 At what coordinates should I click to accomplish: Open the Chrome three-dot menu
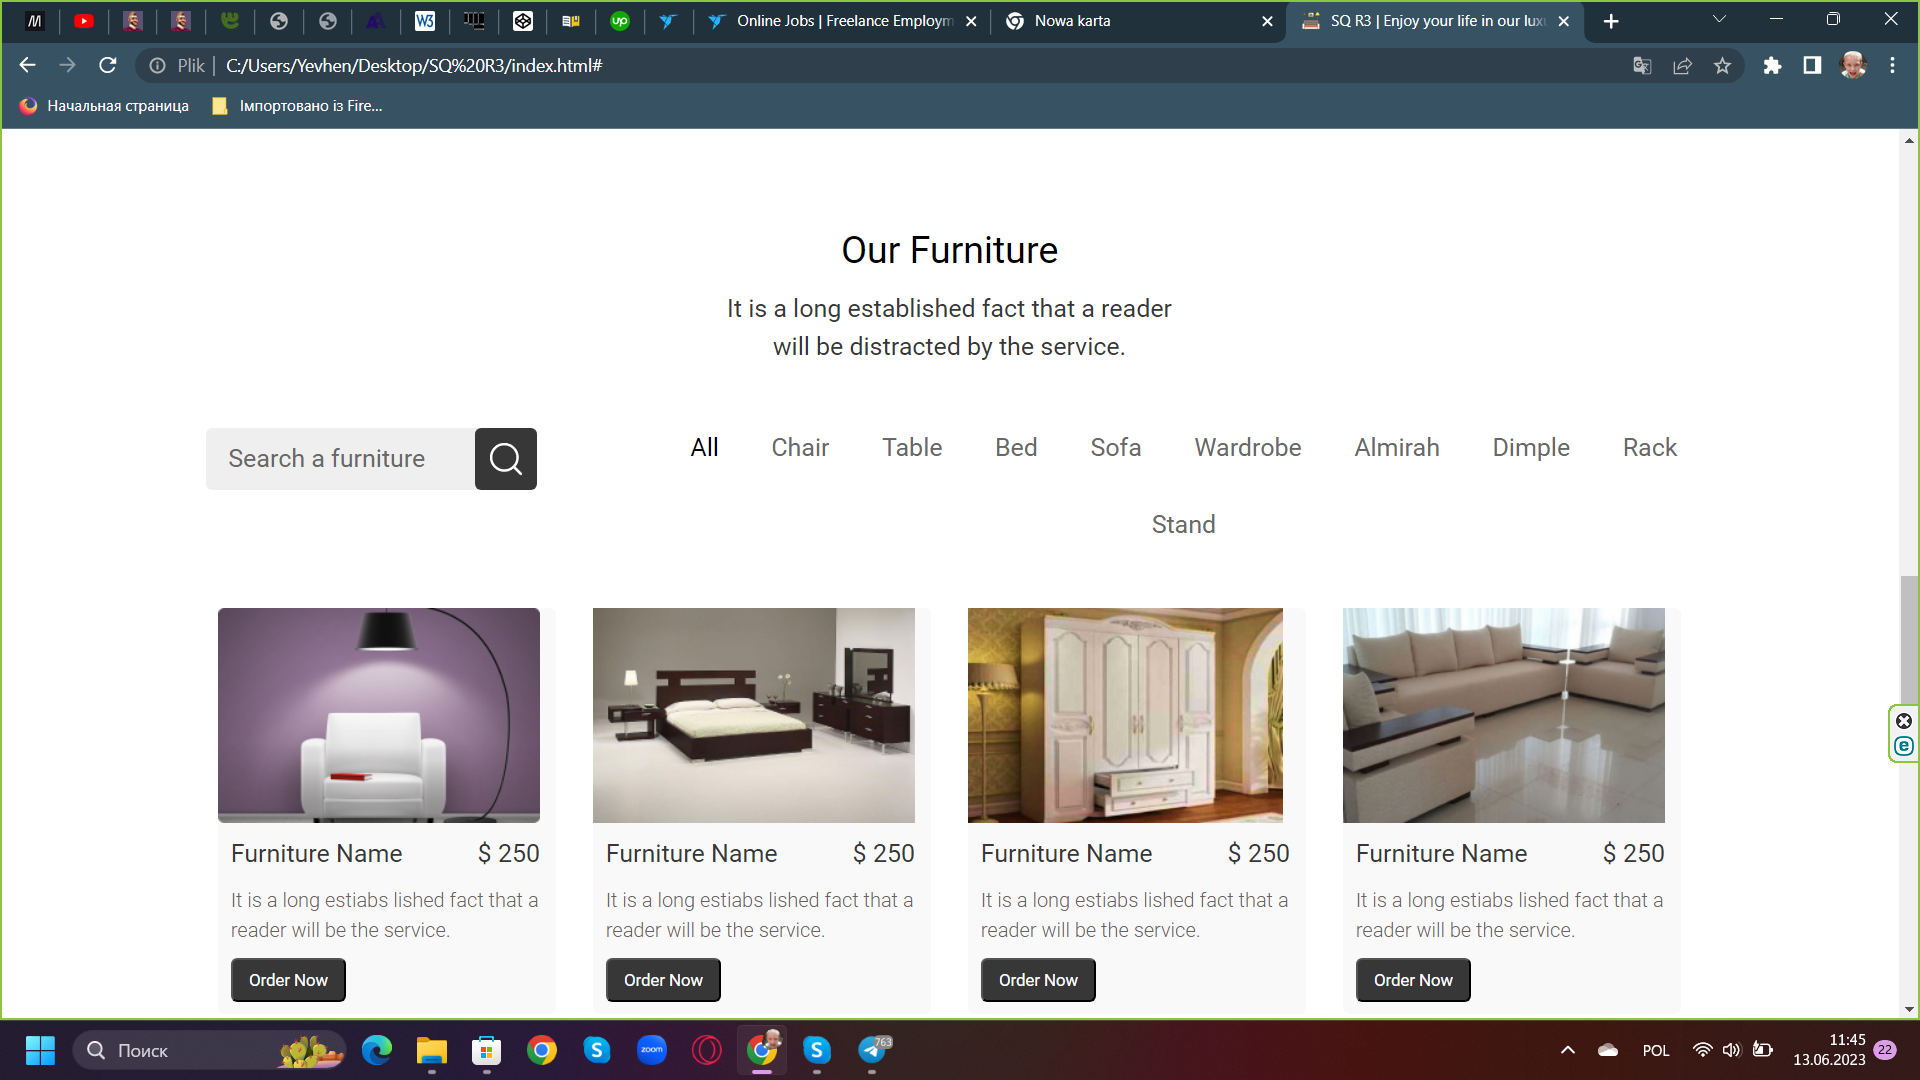pyautogui.click(x=1892, y=65)
